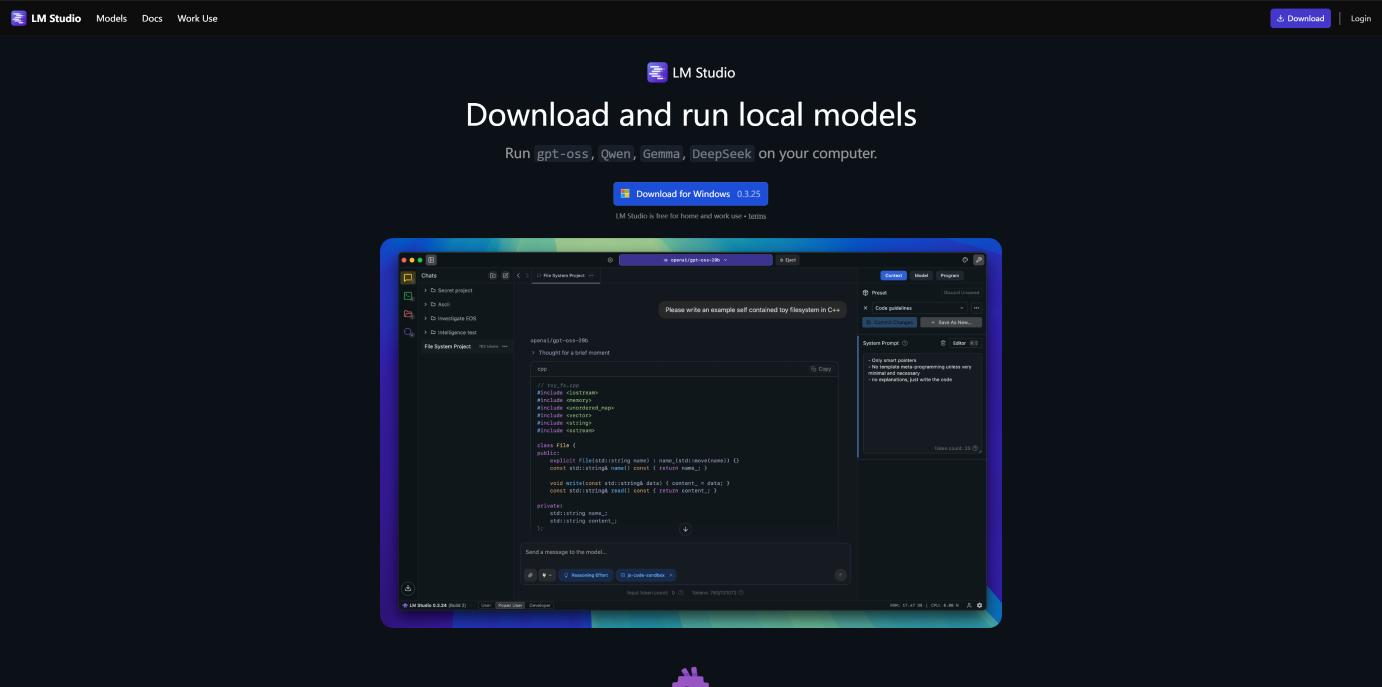The width and height of the screenshot is (1382, 687).
Task: Open the System Prompt Editor button
Action: [965, 343]
